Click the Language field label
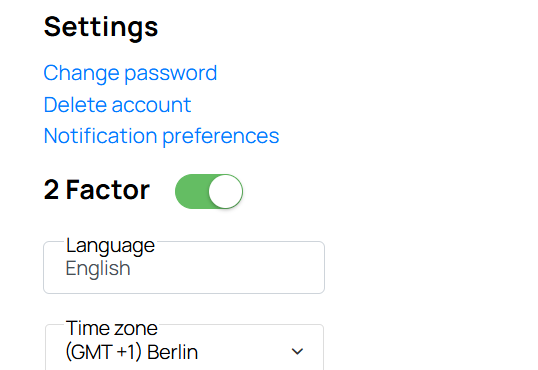538x370 pixels. pyautogui.click(x=110, y=246)
